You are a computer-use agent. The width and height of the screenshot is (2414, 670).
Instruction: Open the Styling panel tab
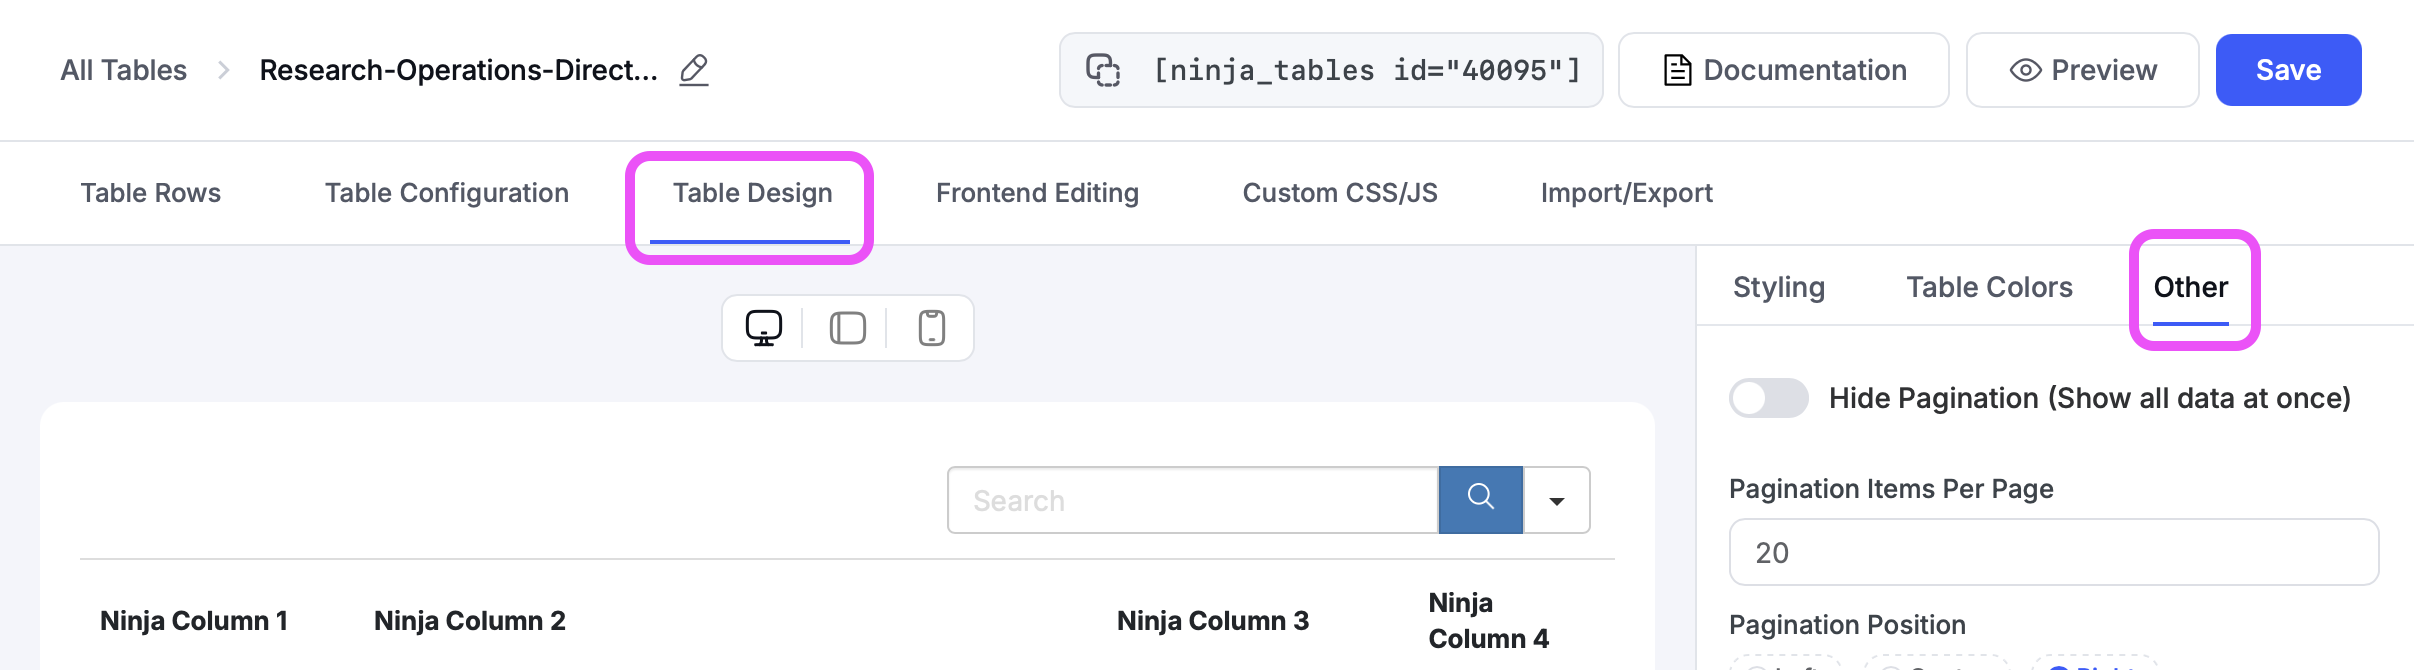tap(1778, 288)
